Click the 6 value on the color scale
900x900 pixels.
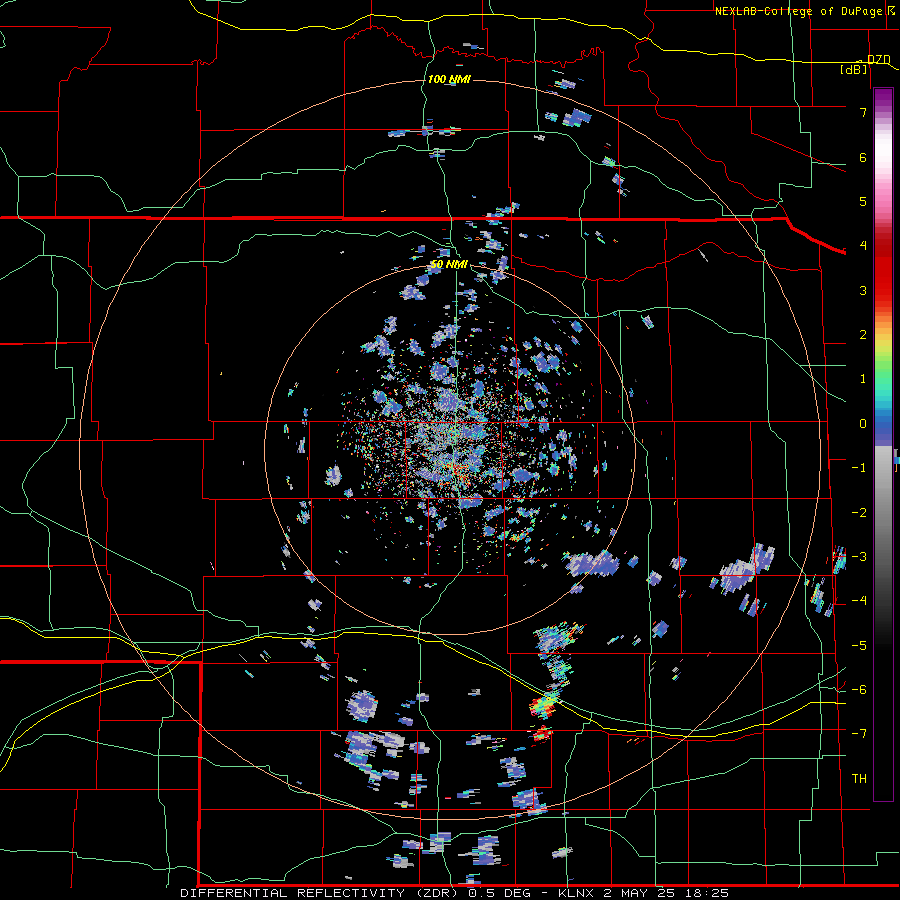pyautogui.click(x=863, y=157)
